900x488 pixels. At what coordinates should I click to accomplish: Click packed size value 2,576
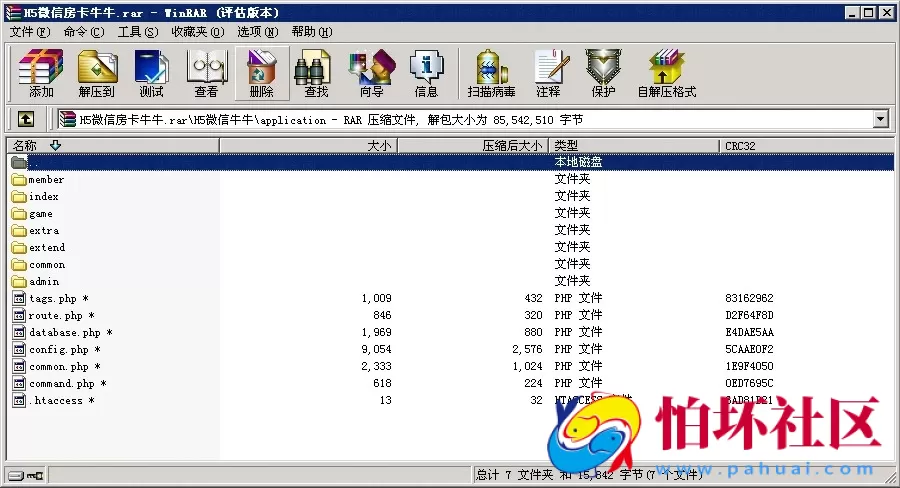(x=527, y=349)
